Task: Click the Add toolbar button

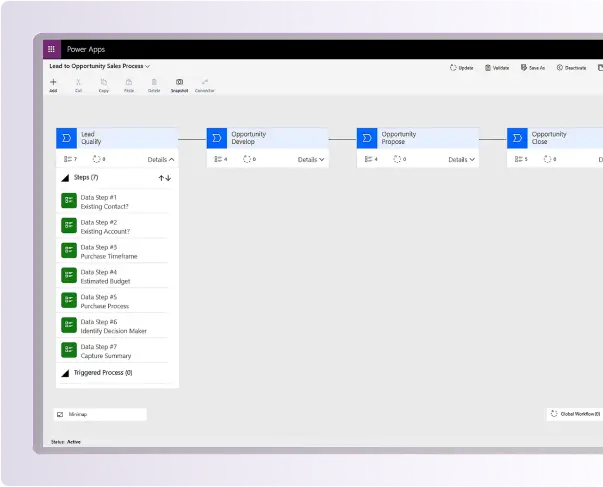Action: (53, 85)
